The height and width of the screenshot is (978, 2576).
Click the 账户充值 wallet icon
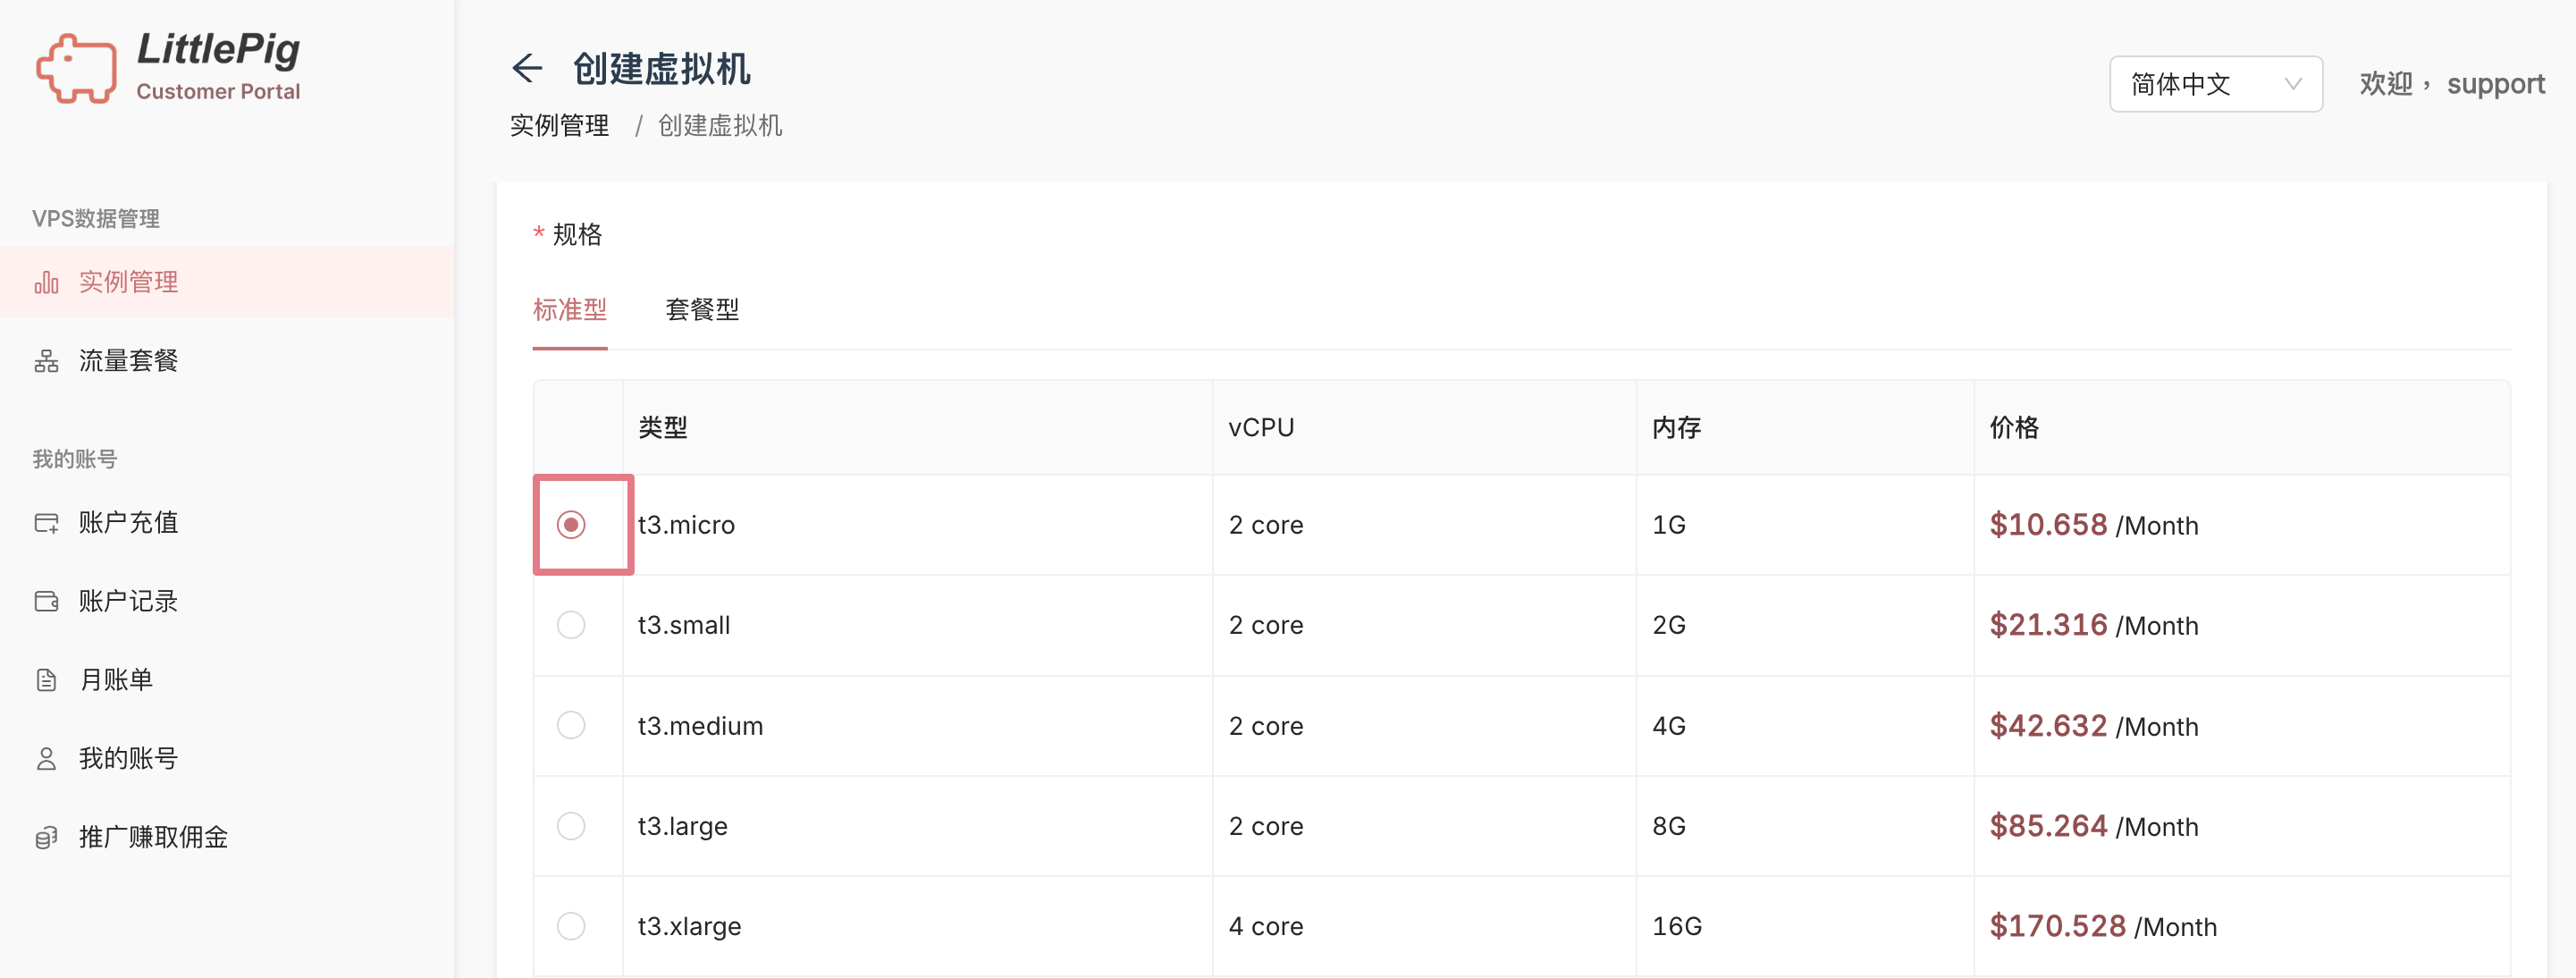click(46, 522)
